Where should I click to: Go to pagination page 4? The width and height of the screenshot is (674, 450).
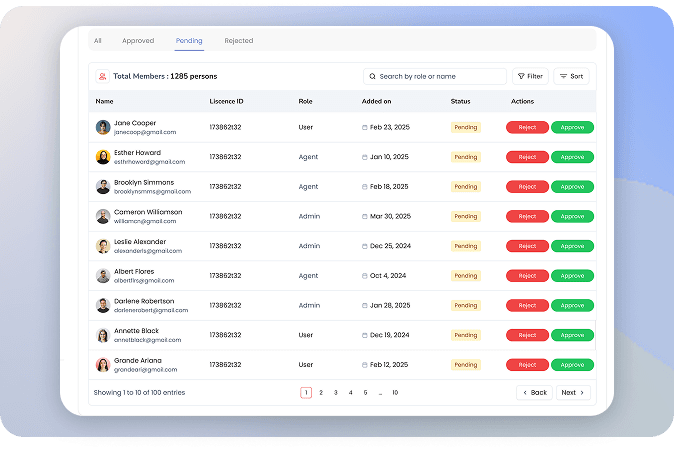350,392
